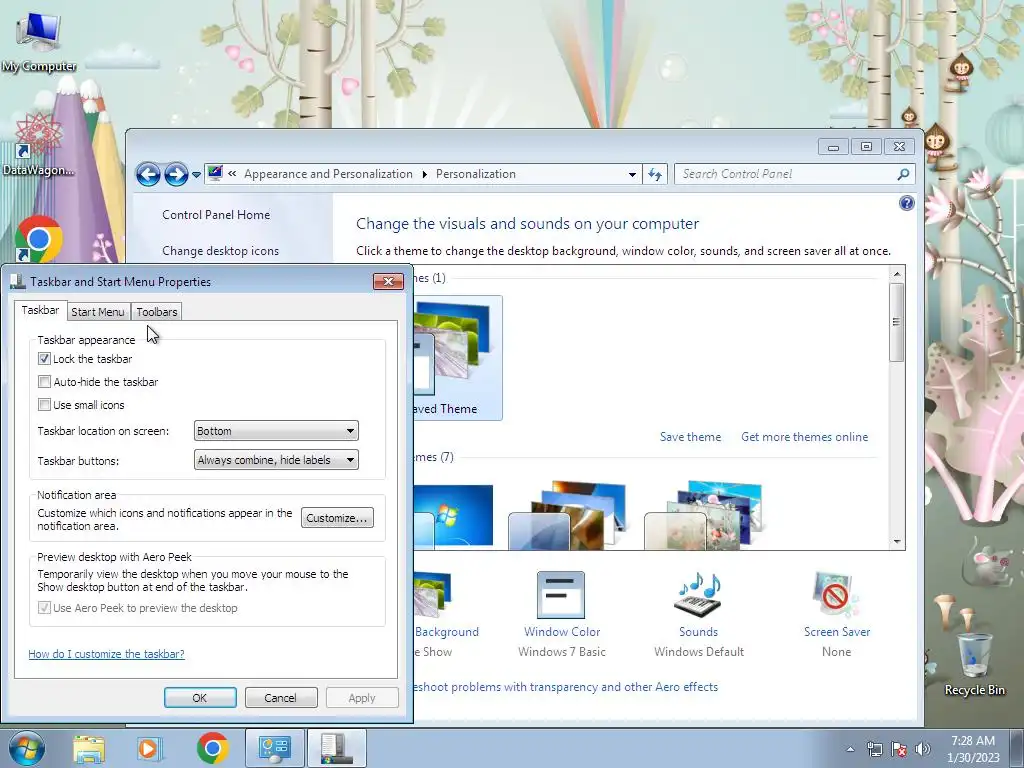Toggle Use Aero Peek checkbox

point(44,607)
